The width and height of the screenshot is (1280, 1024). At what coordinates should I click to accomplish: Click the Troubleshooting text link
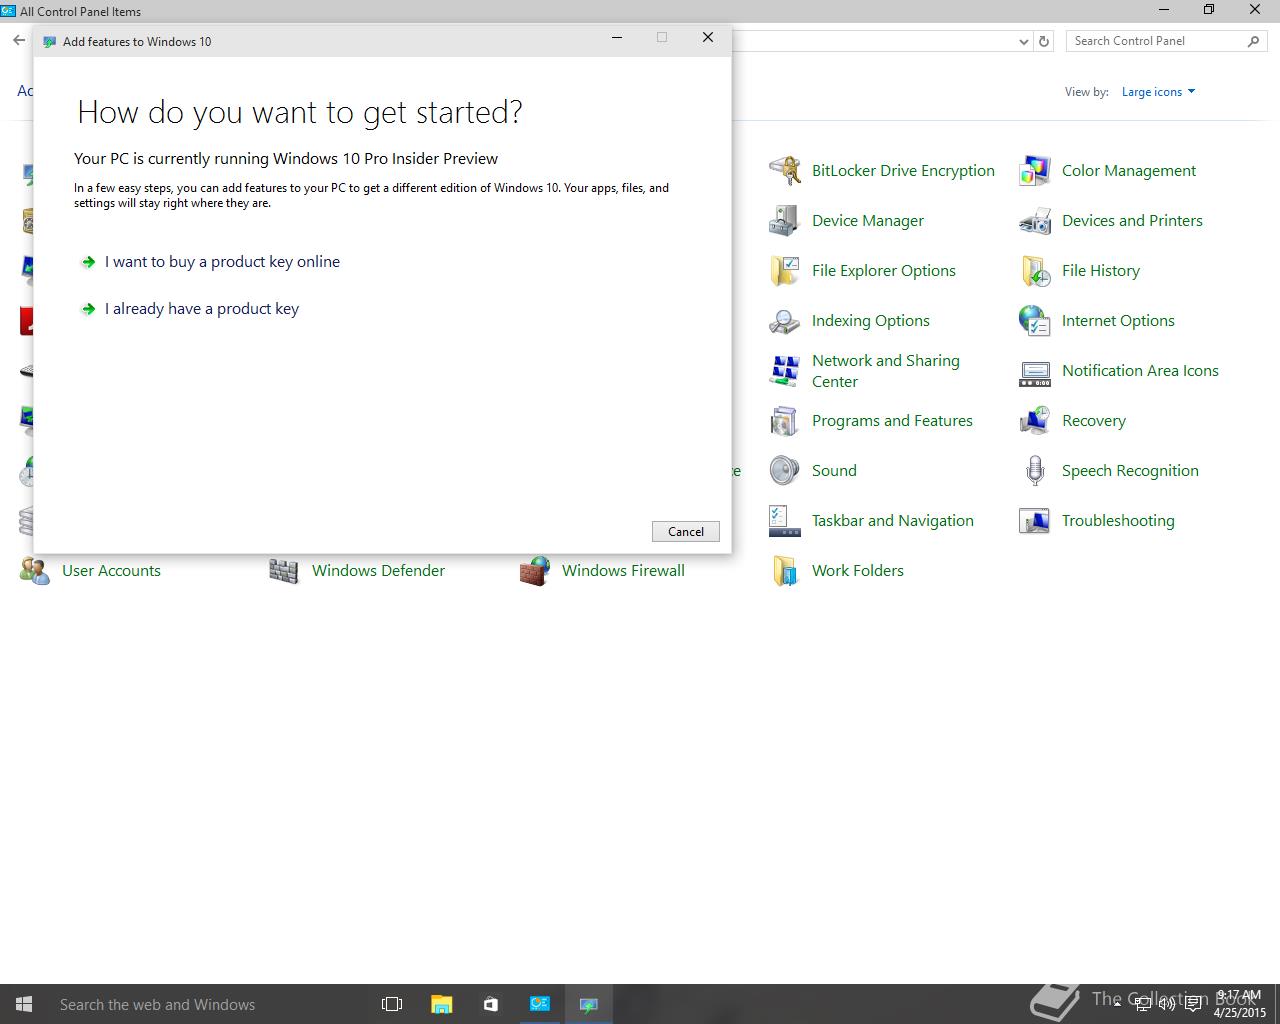(1118, 521)
